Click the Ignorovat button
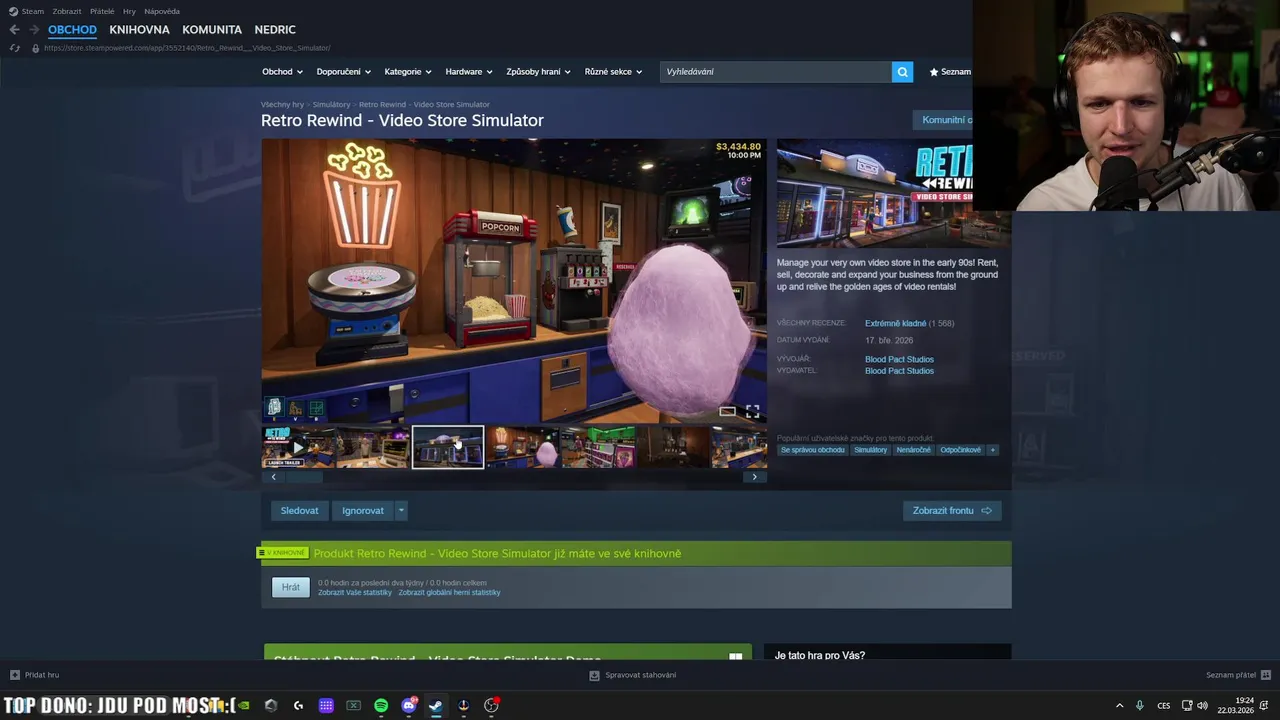This screenshot has width=1280, height=720. (363, 510)
